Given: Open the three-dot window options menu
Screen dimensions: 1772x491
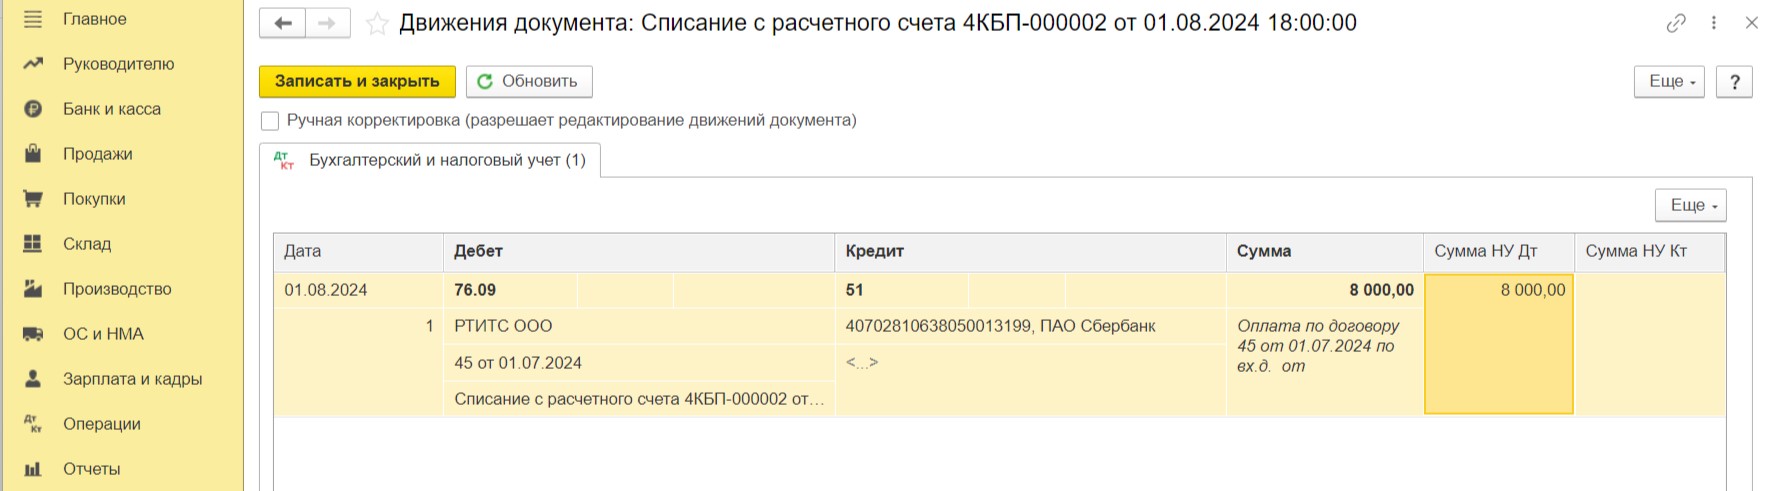Looking at the screenshot, I should (1714, 23).
